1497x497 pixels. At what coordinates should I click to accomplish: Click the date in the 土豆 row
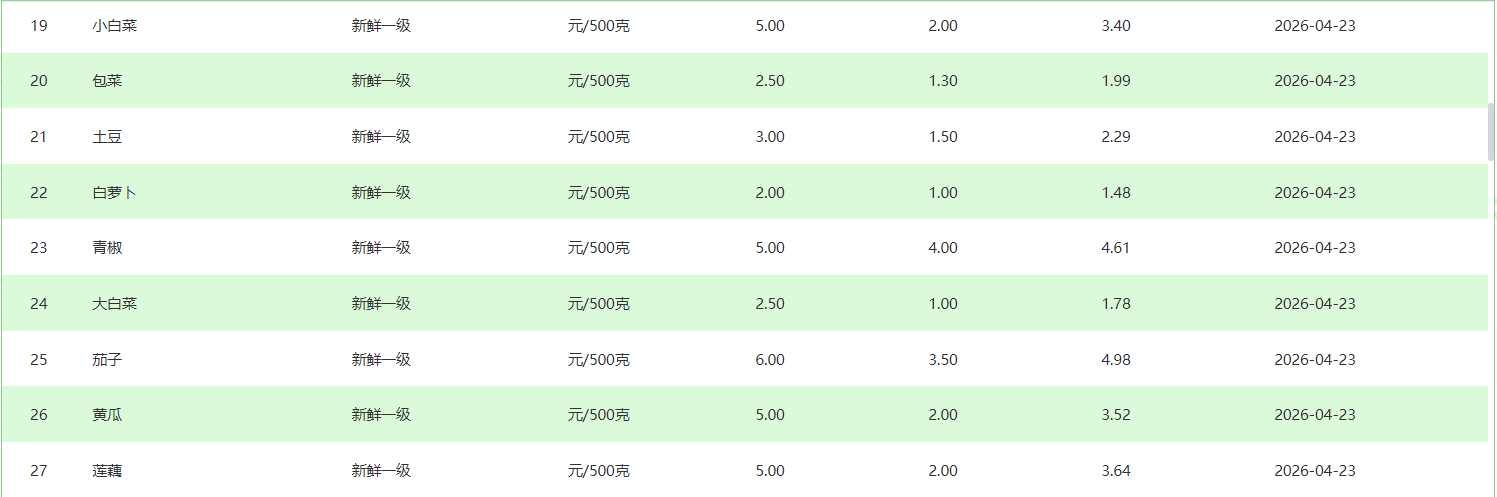tap(1314, 137)
